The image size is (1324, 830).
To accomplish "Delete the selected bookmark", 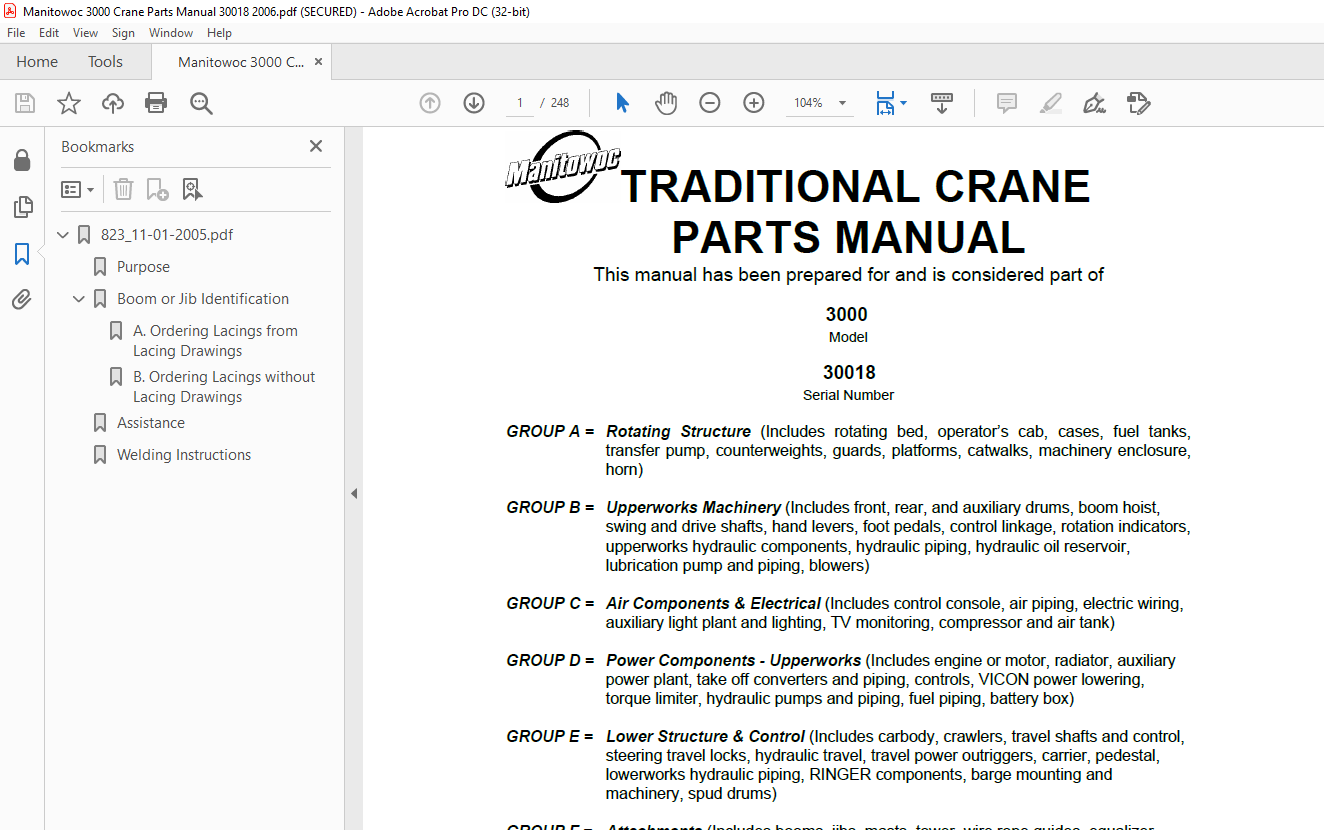I will coord(123,189).
